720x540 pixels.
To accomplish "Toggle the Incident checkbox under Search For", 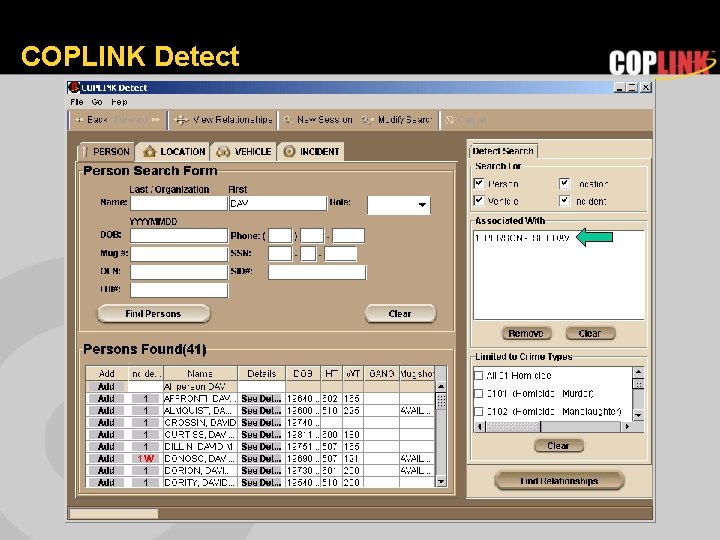I will [564, 201].
